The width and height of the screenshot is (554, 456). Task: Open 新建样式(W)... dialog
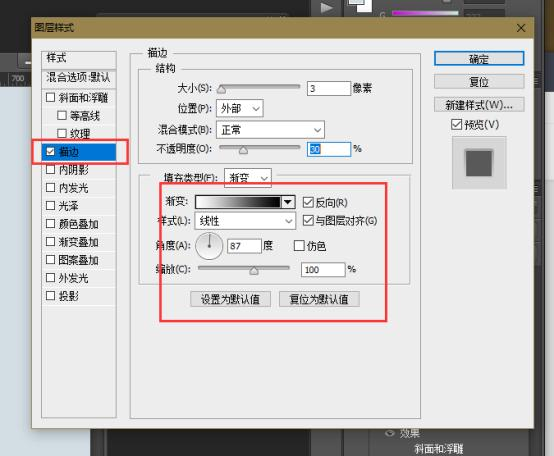coord(479,105)
